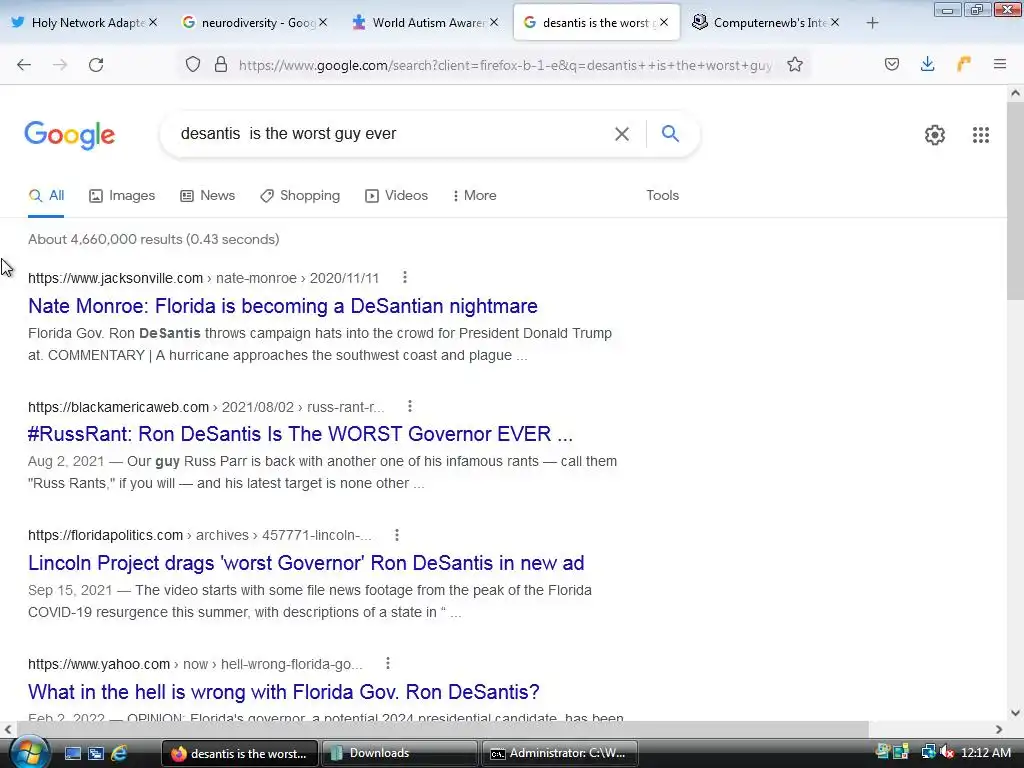Open the Firefox hamburger menu

pyautogui.click(x=1000, y=64)
